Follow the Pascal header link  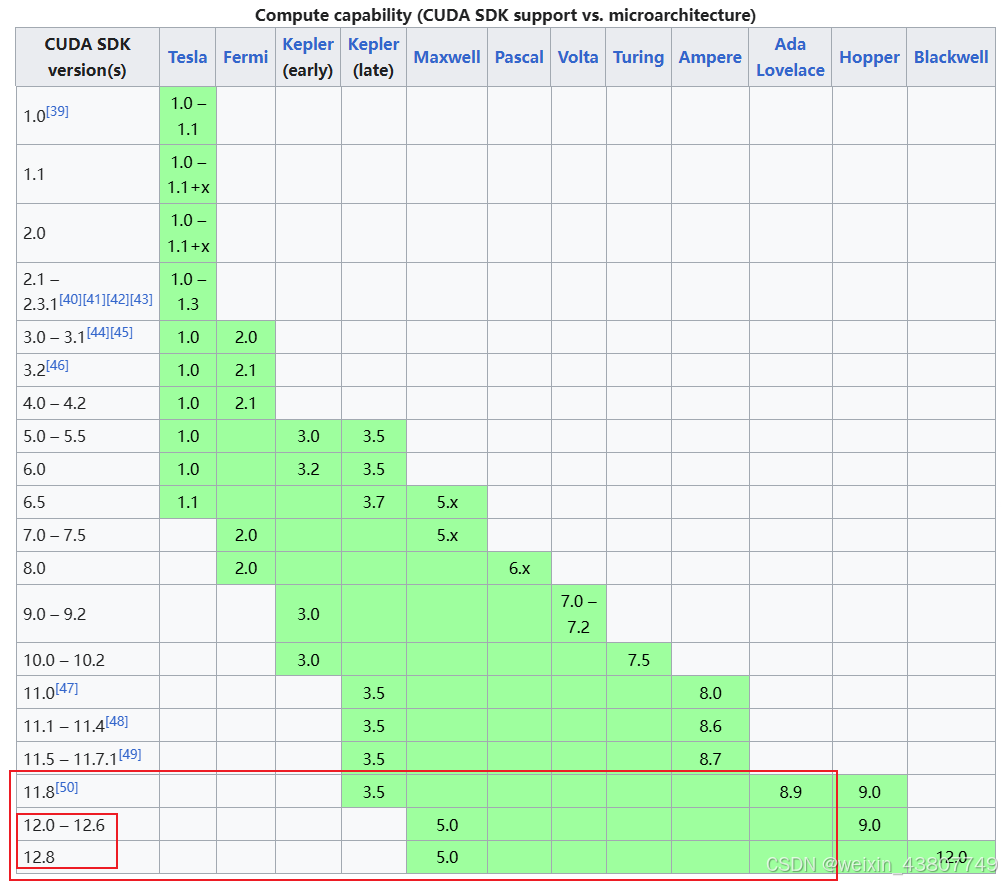519,58
